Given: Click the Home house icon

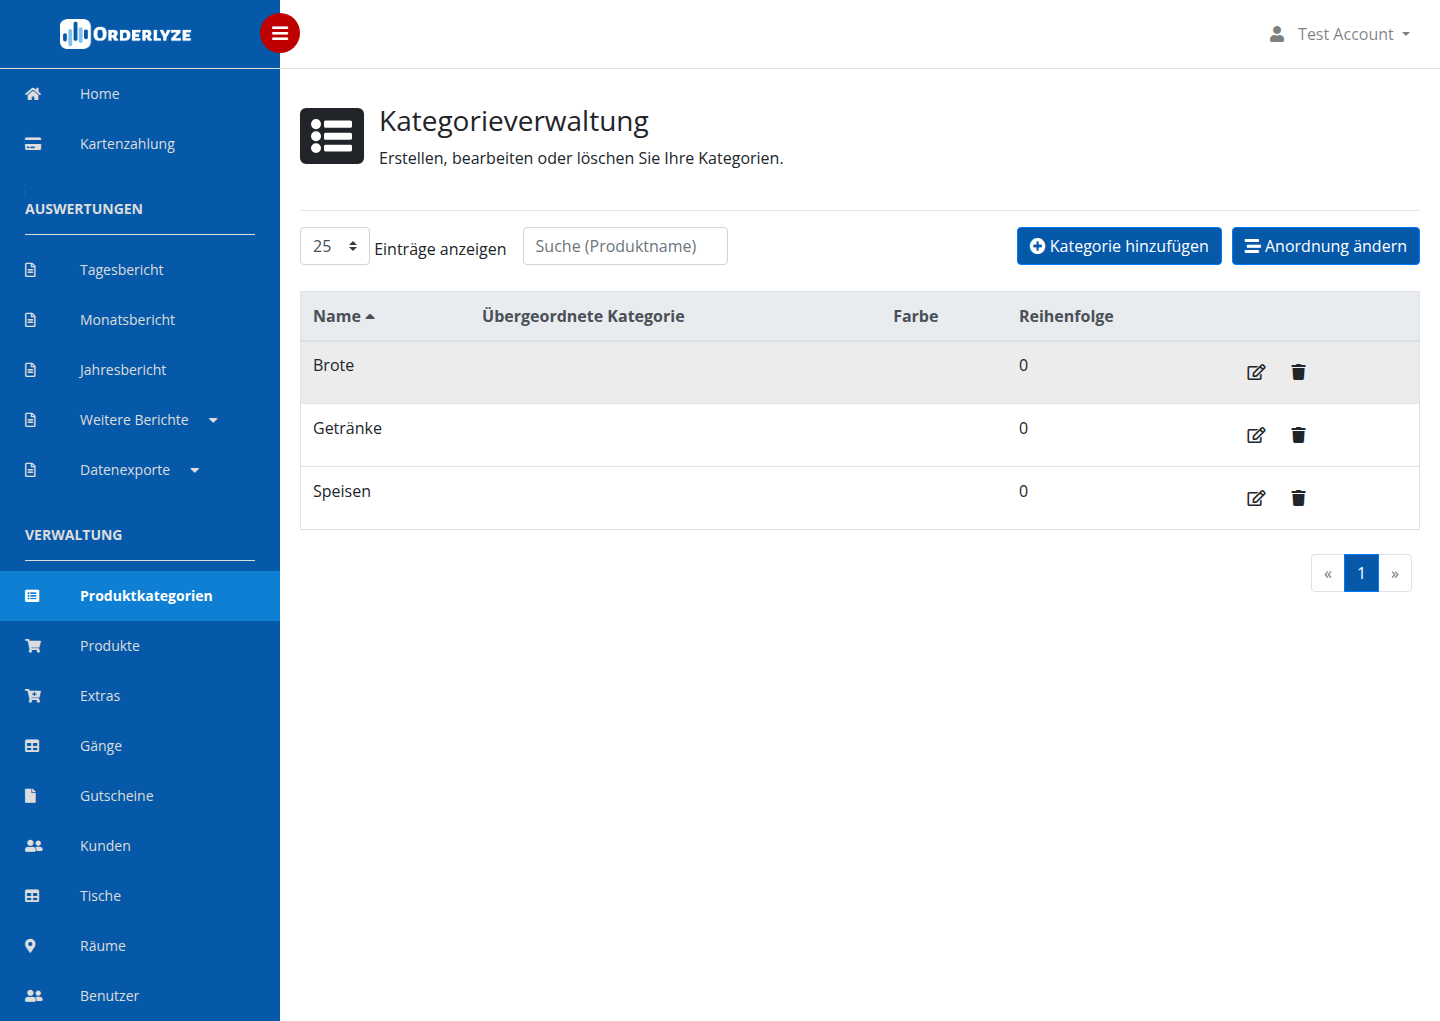Looking at the screenshot, I should (33, 94).
